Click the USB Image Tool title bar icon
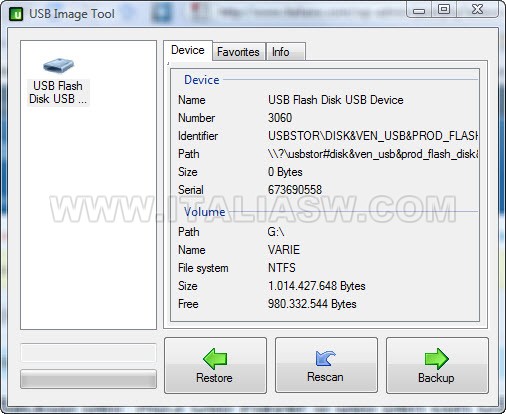This screenshot has width=506, height=414. tap(16, 14)
